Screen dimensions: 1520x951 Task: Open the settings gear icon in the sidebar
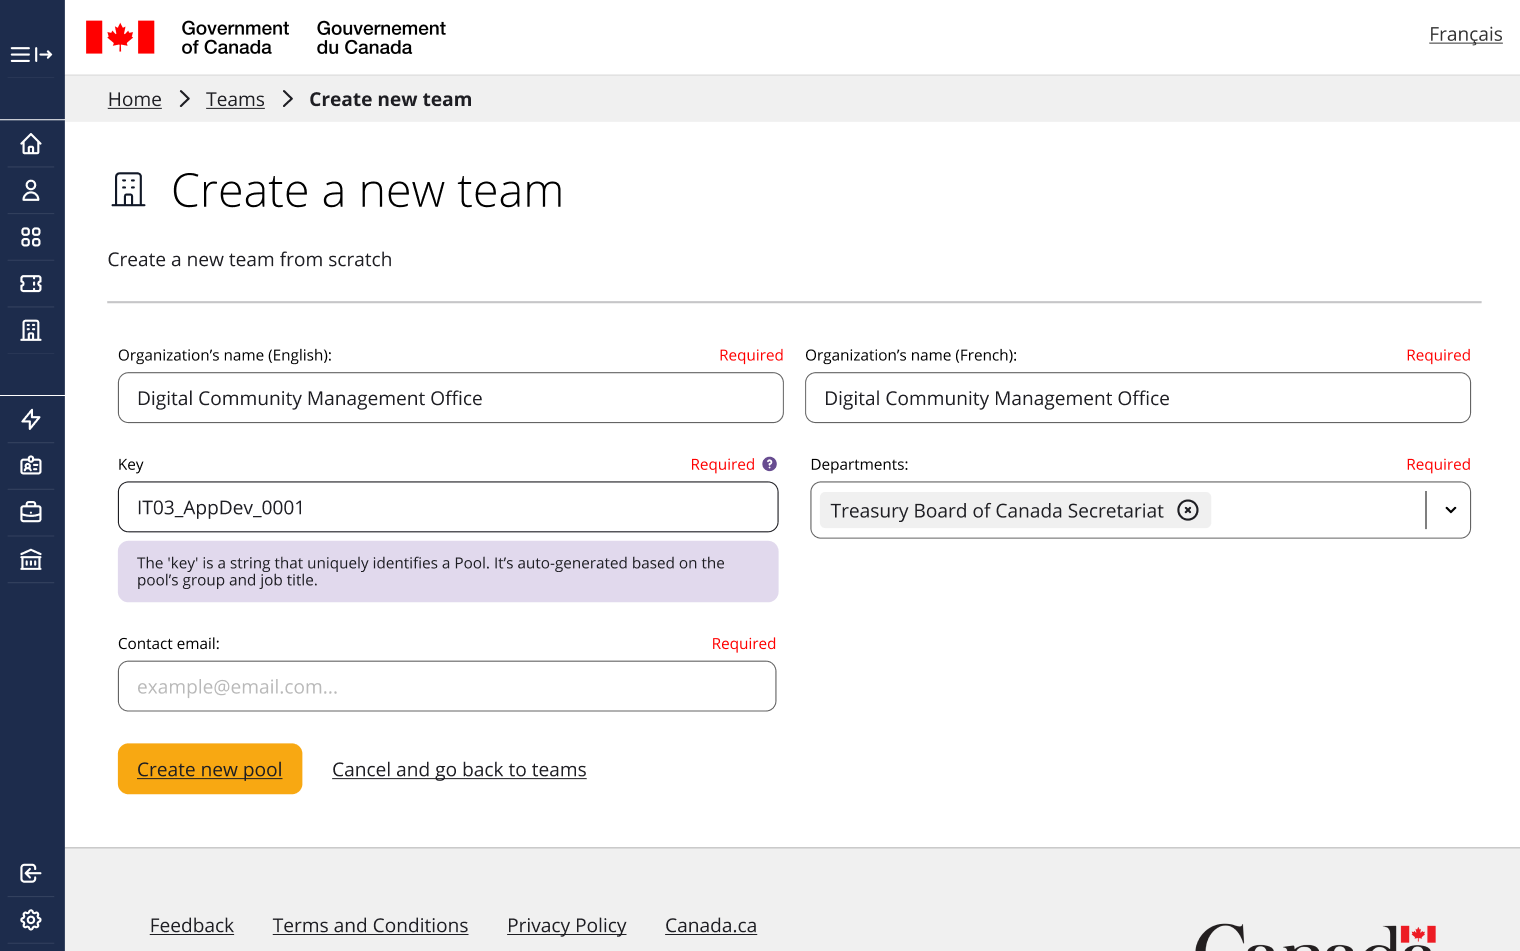(x=31, y=919)
